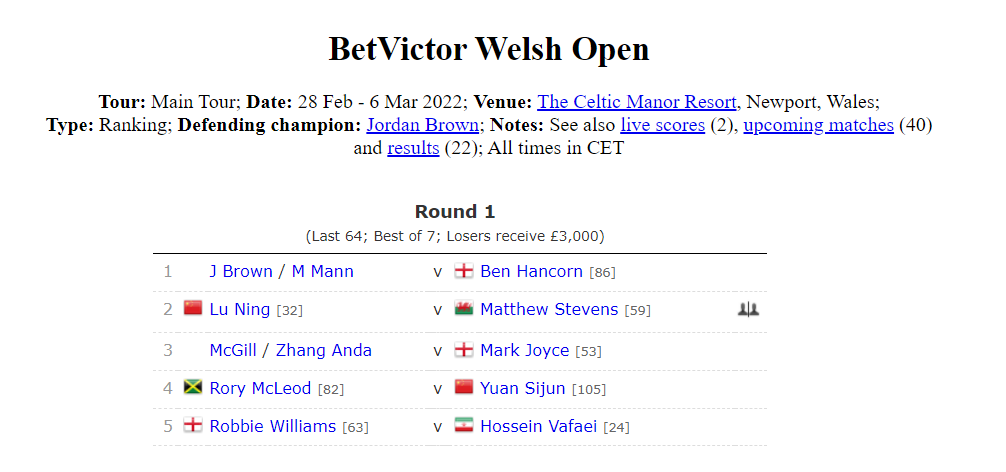Click the Jamaica flag beside Rory McLeod

click(x=192, y=387)
